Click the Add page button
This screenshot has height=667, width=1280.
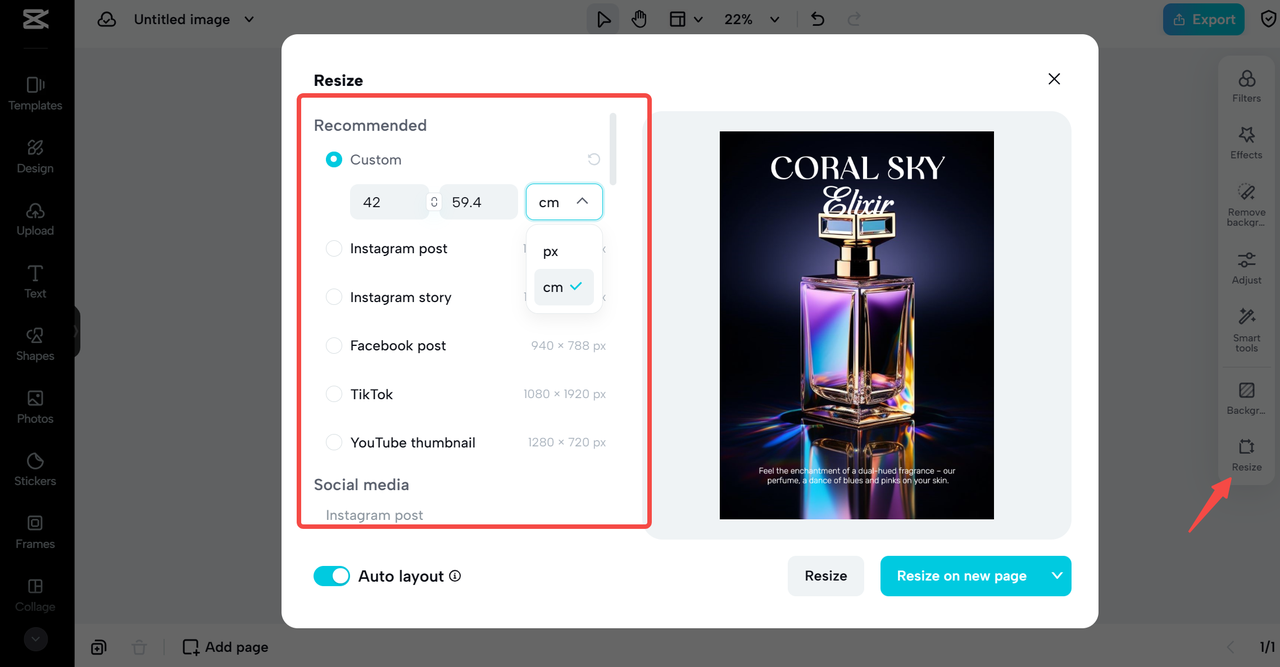click(225, 647)
